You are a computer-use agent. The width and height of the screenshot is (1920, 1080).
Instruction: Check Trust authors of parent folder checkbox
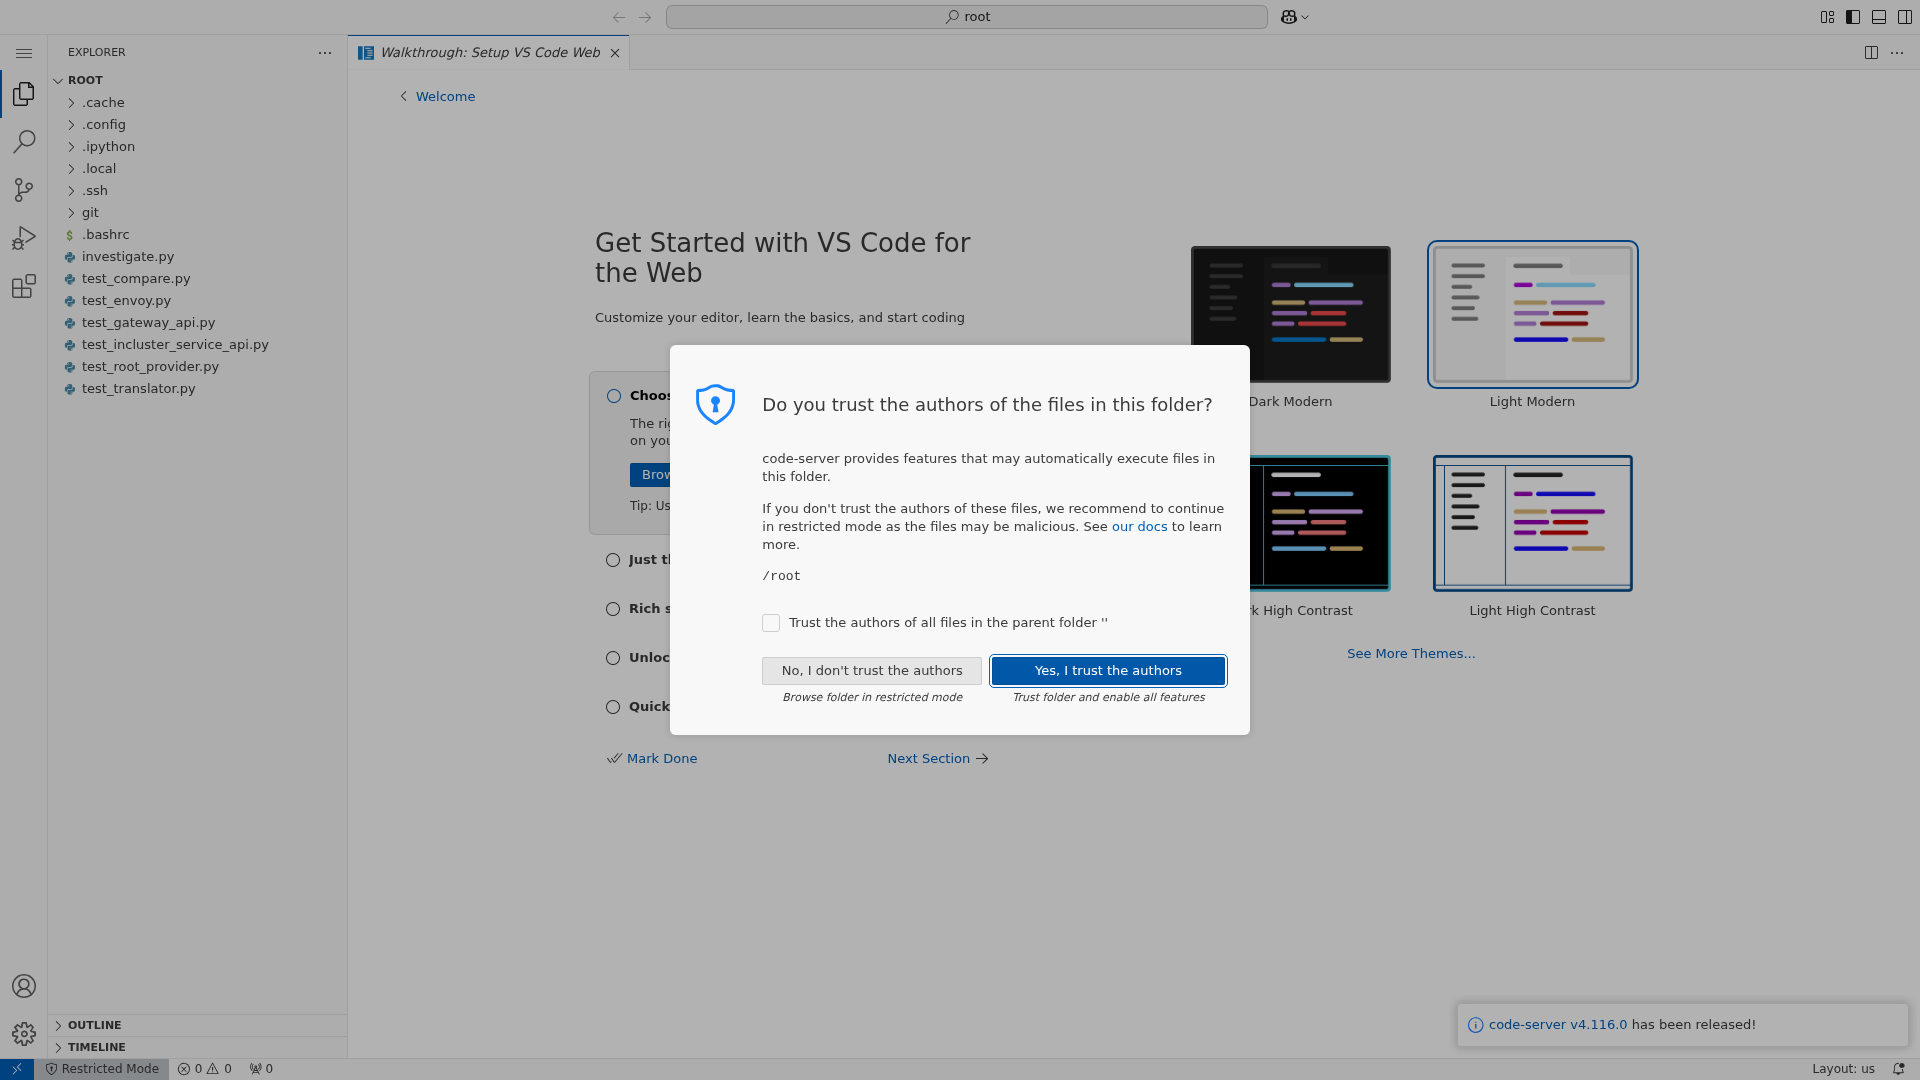pyautogui.click(x=771, y=623)
